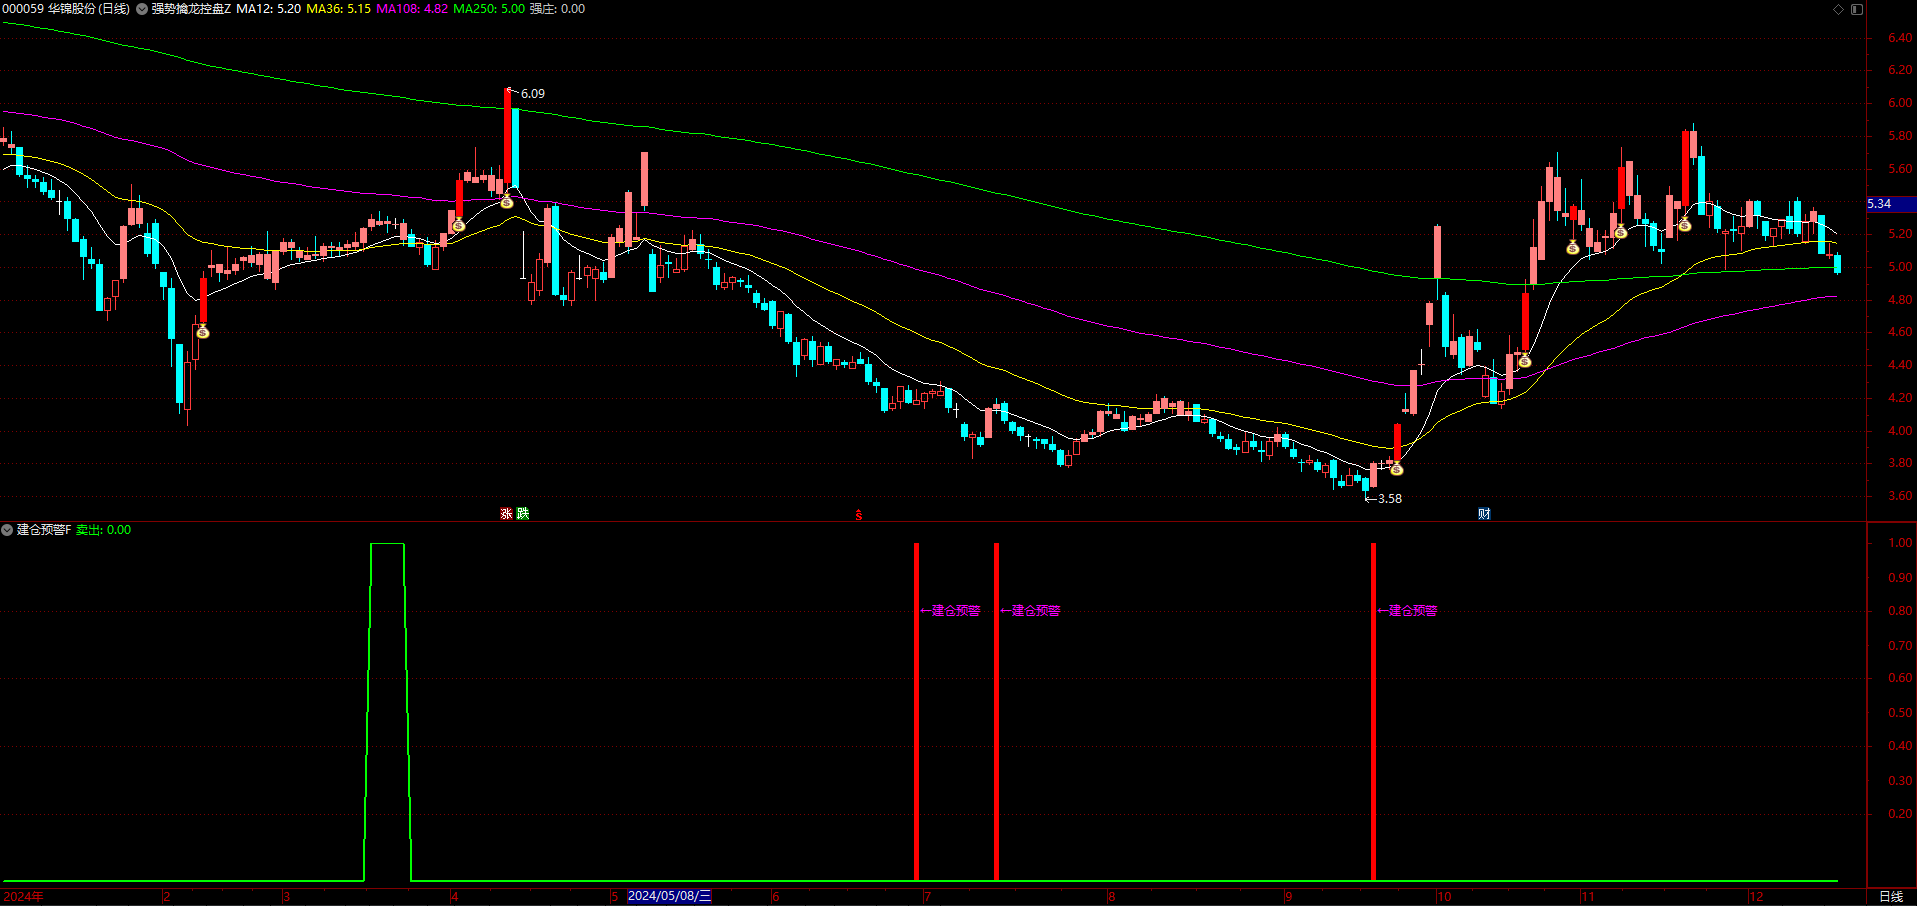
Task: Click the money bag icon under 6.09 peak
Action: point(507,201)
